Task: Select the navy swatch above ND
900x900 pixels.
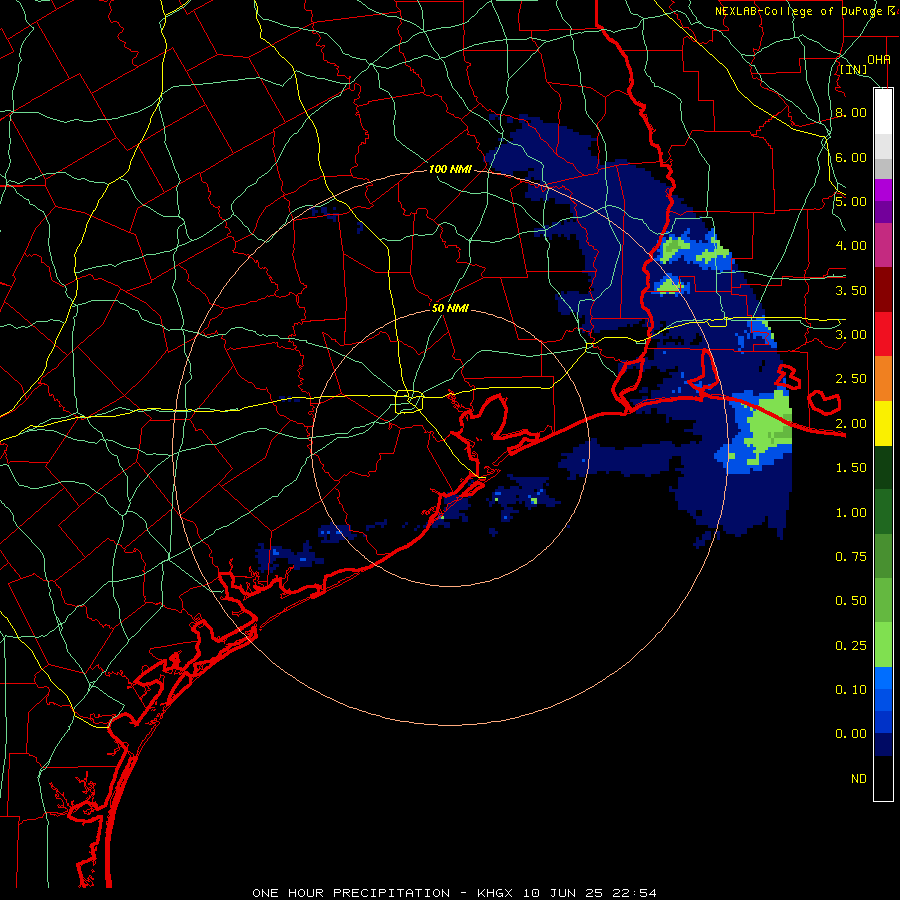Action: (883, 744)
